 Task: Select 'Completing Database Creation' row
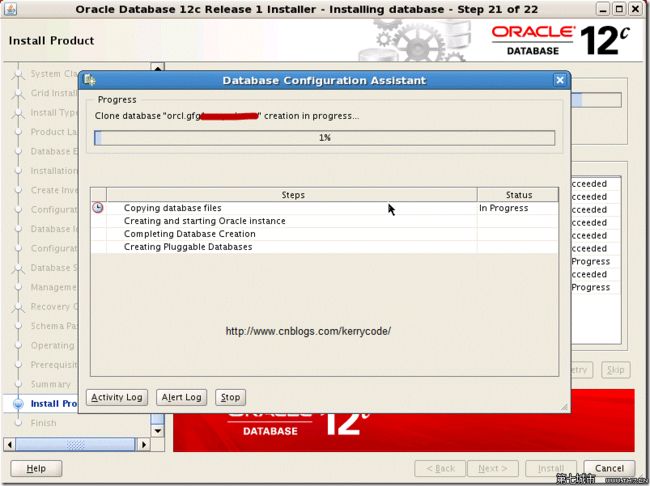click(324, 234)
